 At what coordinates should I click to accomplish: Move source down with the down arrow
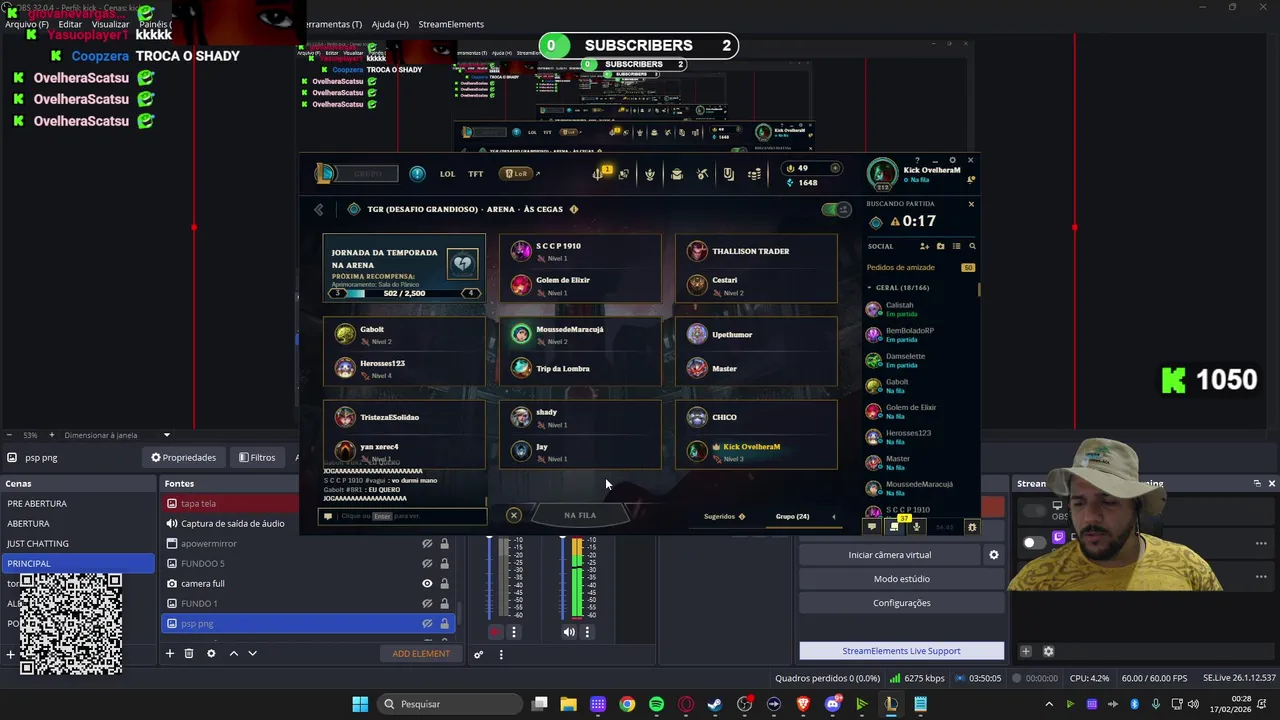click(253, 654)
